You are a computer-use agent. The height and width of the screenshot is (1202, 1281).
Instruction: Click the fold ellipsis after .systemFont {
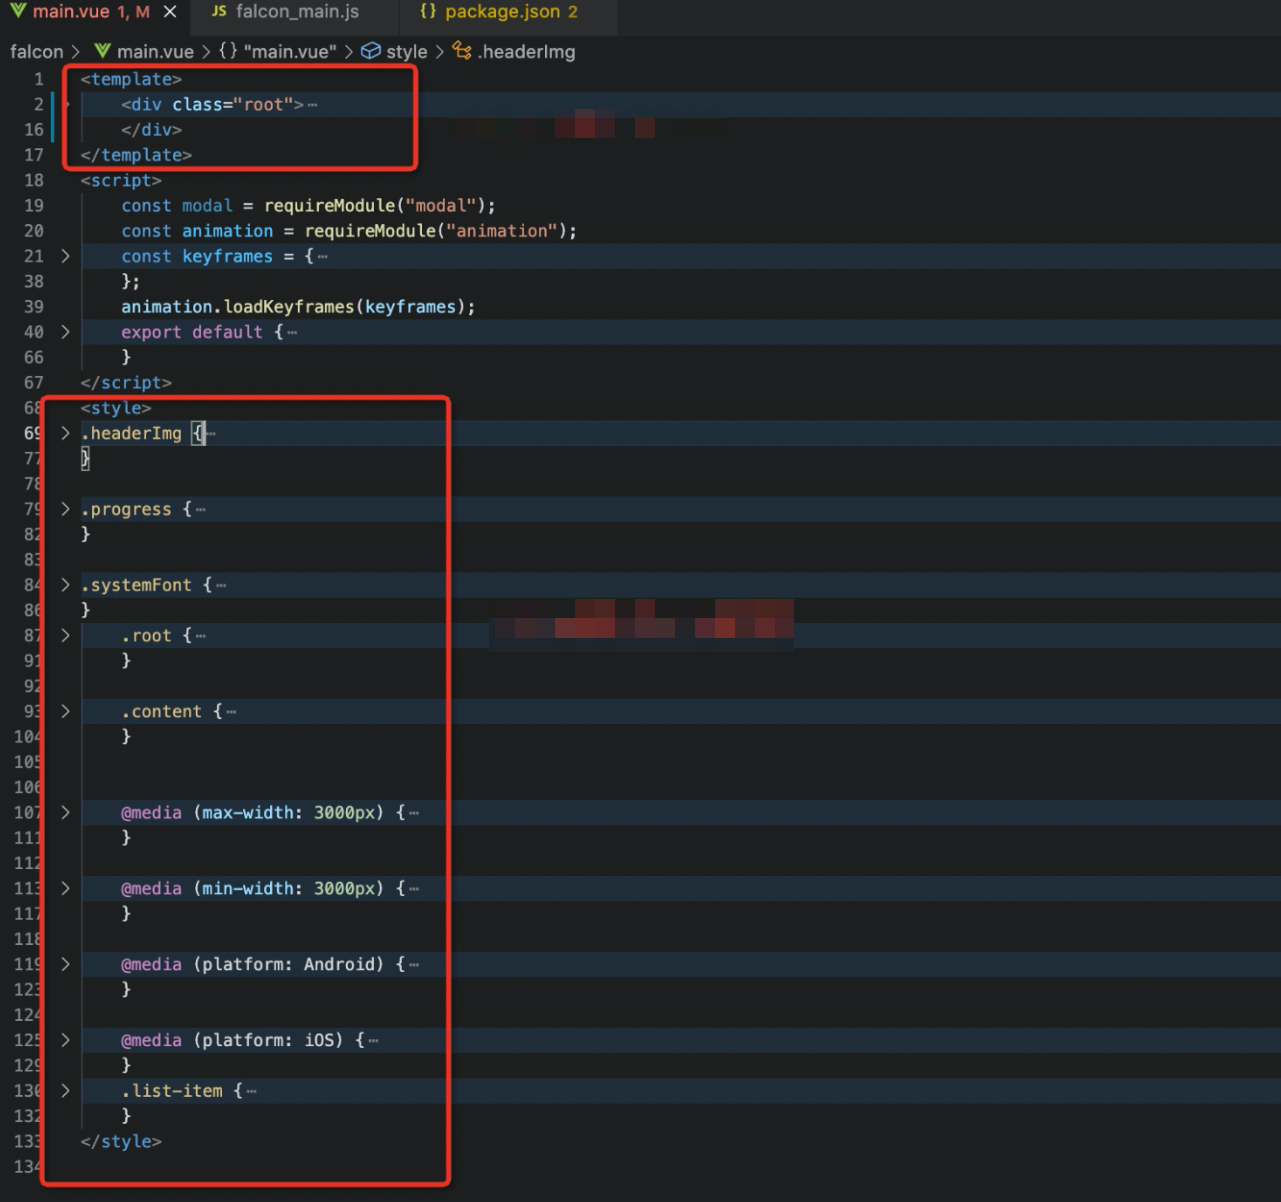pos(221,586)
